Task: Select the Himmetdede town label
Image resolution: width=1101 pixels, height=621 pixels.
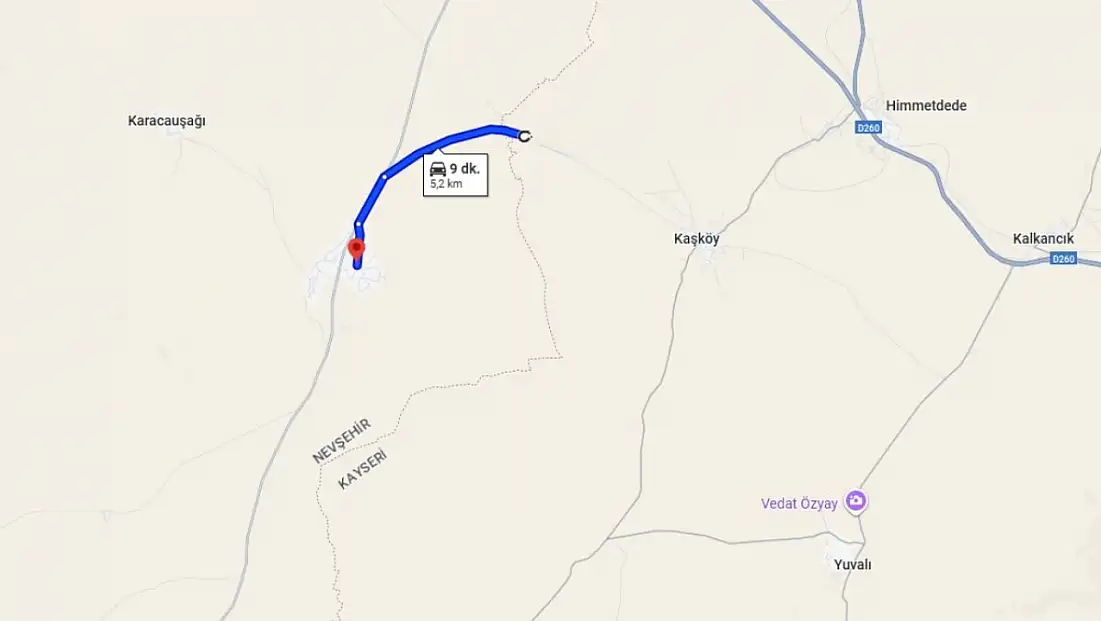Action: [x=925, y=105]
